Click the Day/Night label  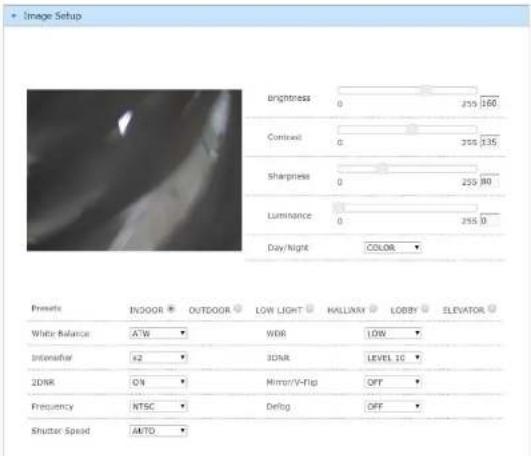click(x=288, y=248)
